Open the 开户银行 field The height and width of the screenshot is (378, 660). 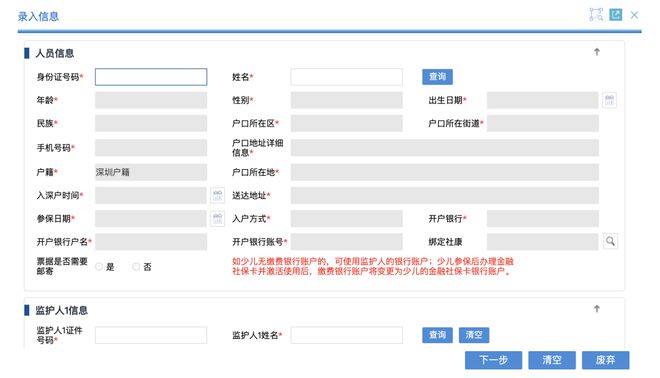543,218
